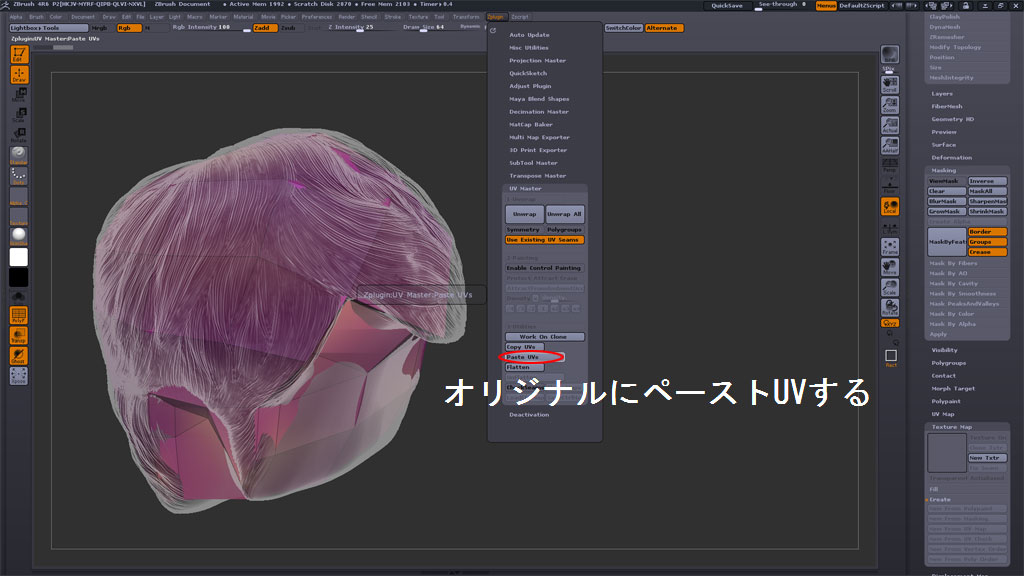Click the ZBrush logo icon

[5, 5]
